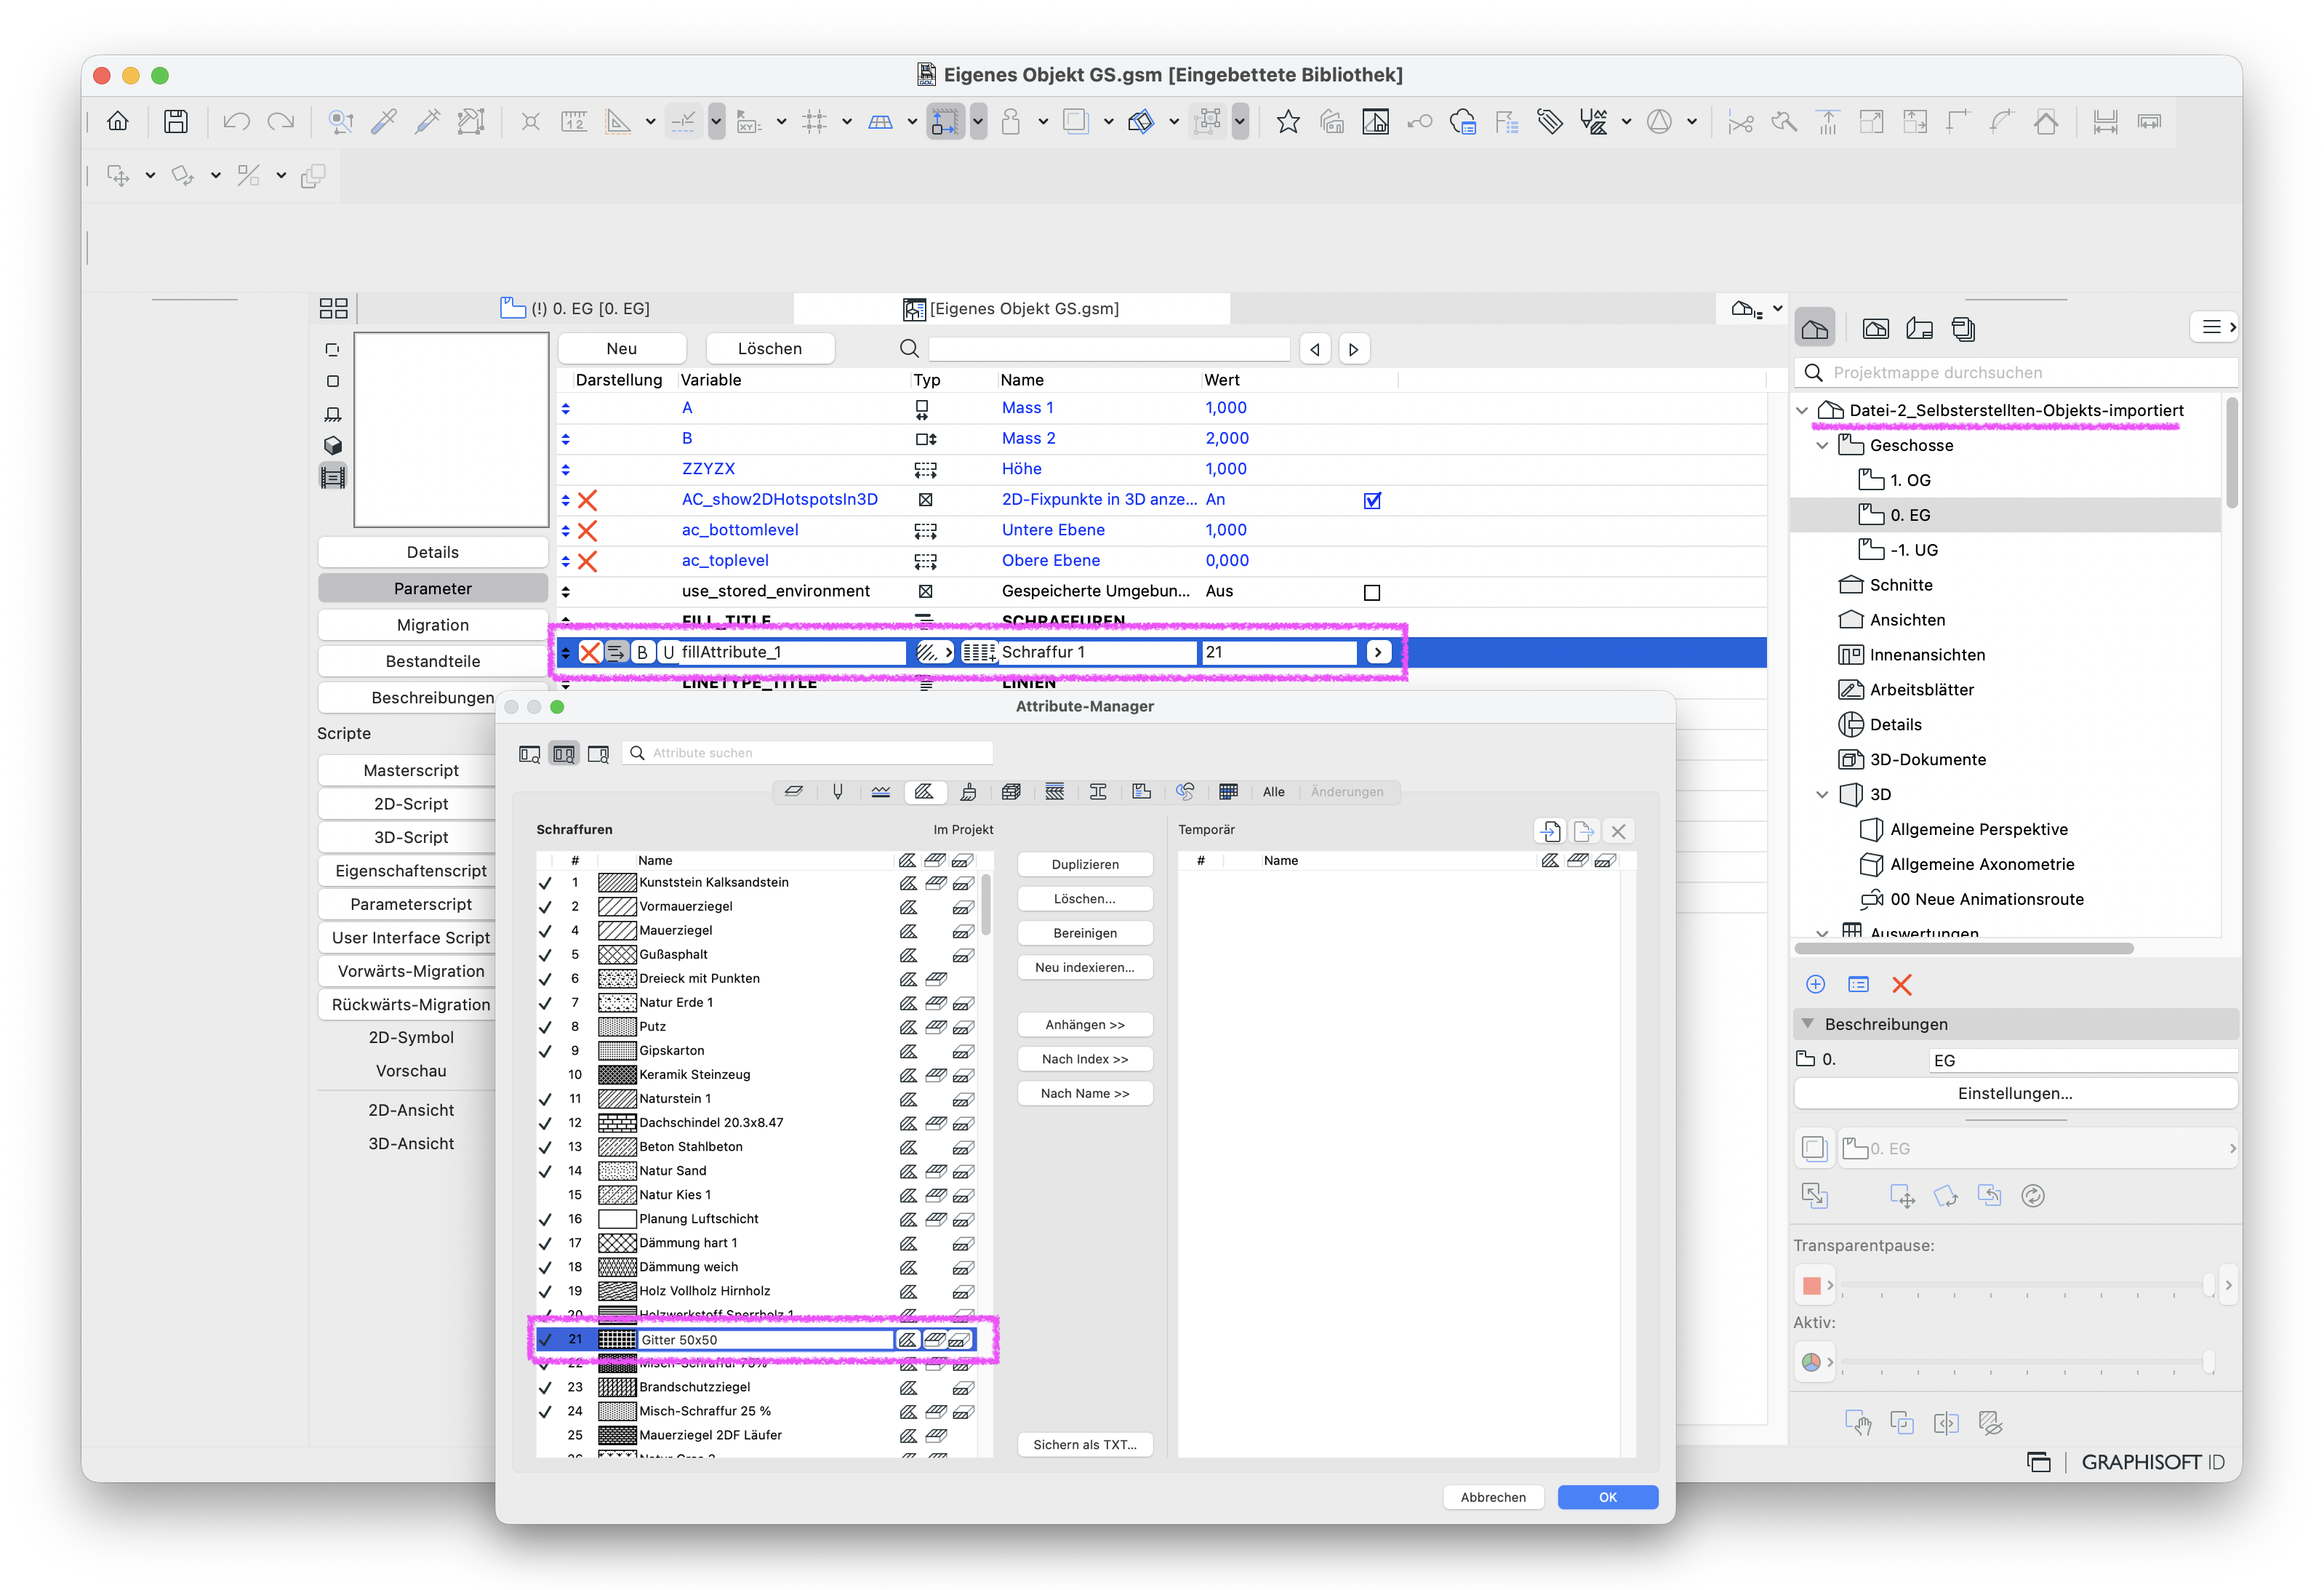Click the parameter search magnifier icon

tap(909, 348)
